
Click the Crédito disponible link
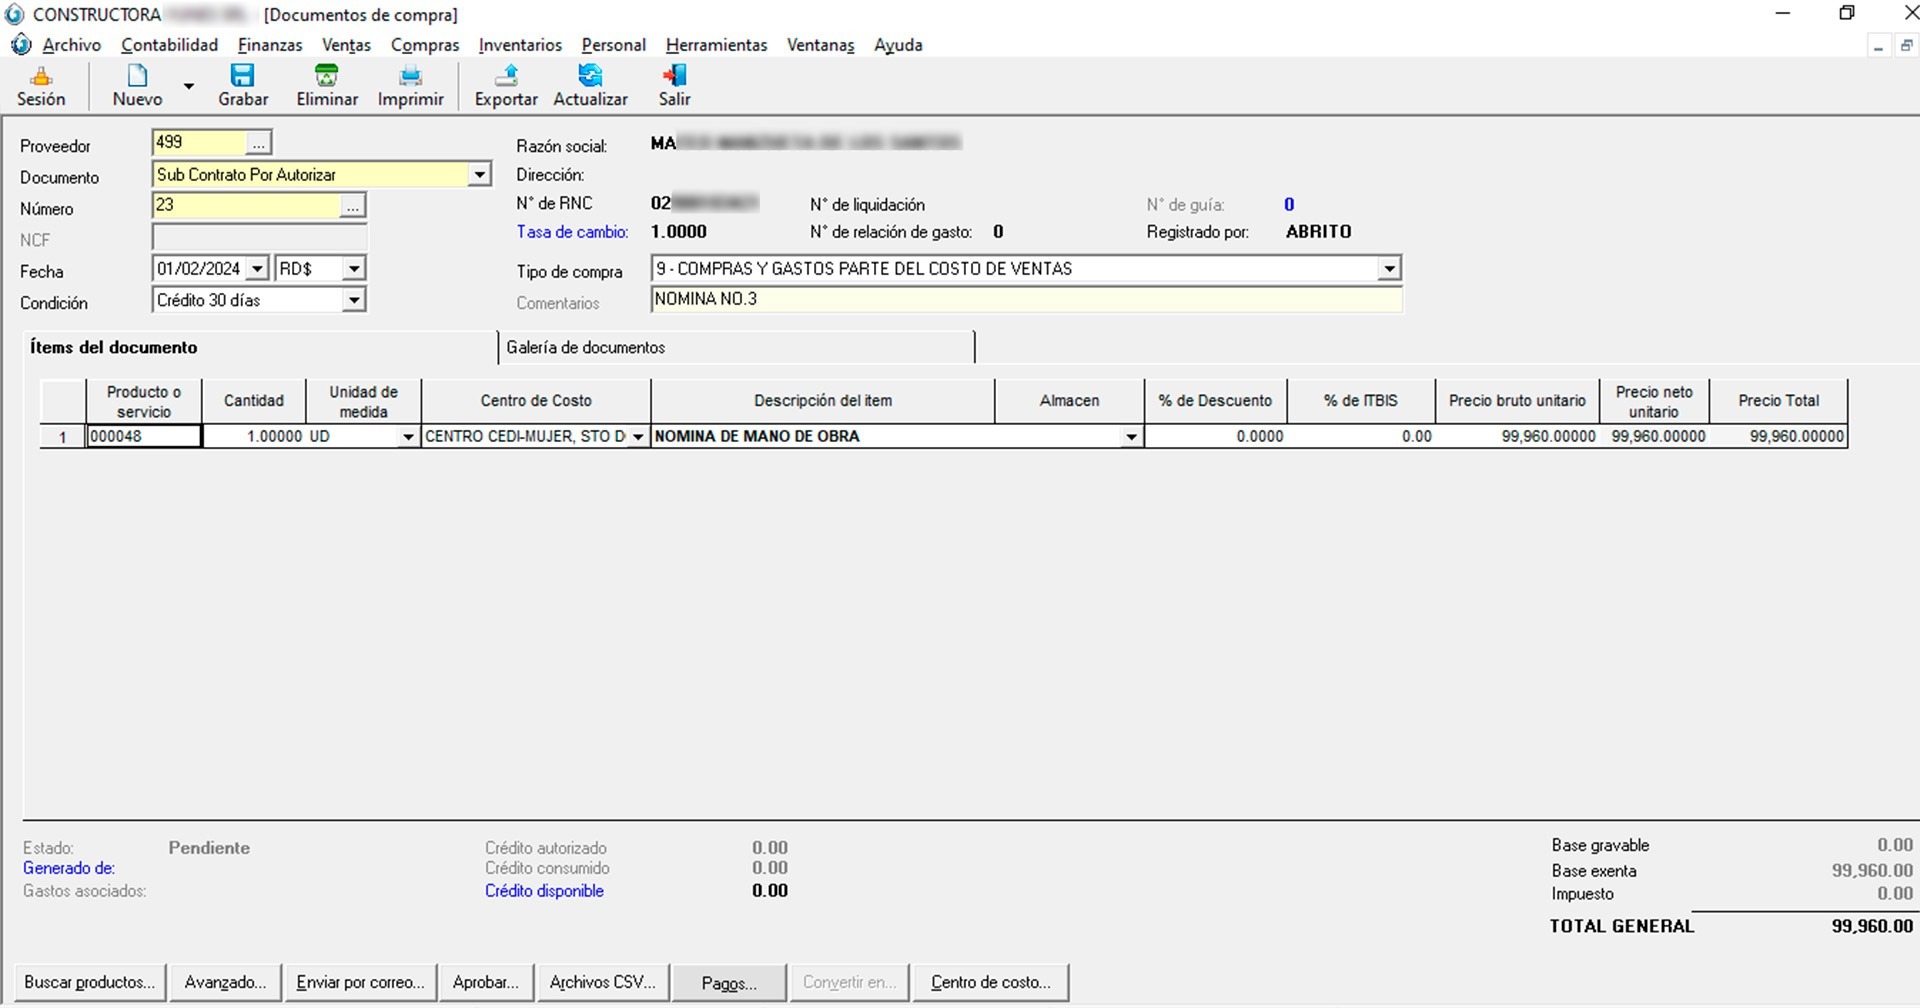pos(544,891)
